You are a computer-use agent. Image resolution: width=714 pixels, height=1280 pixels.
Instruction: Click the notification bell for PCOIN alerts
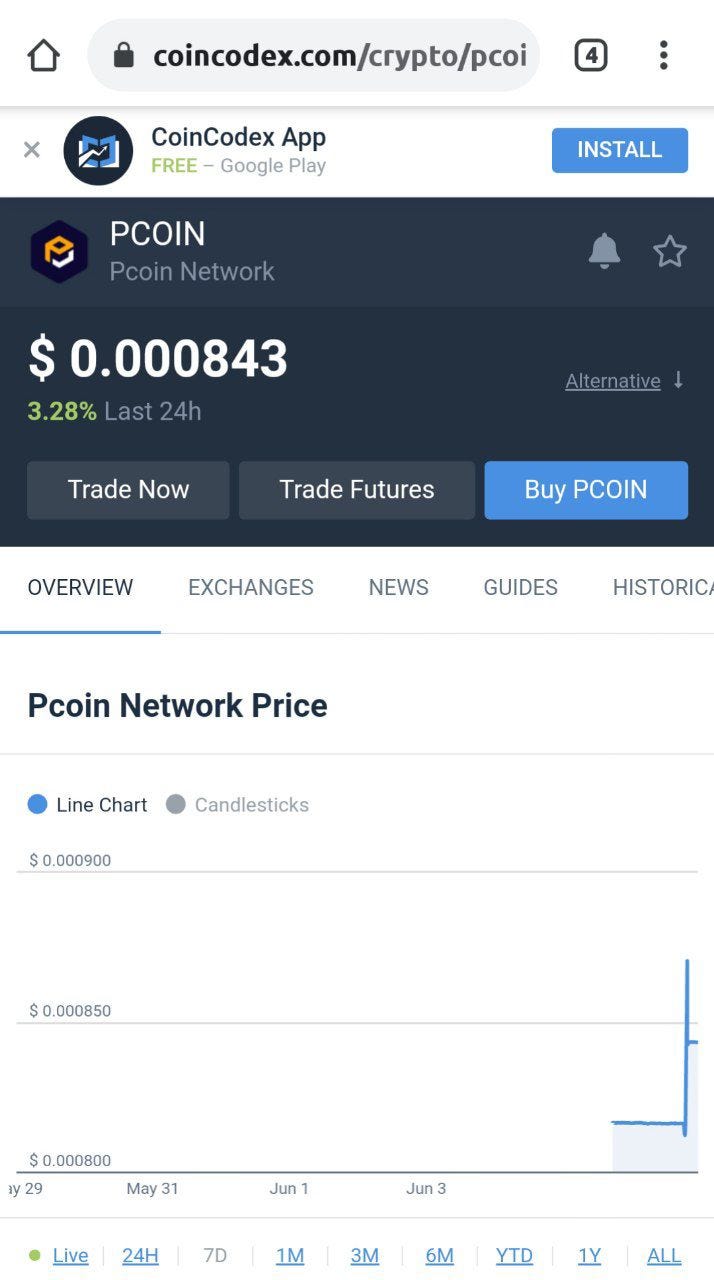[x=604, y=251]
